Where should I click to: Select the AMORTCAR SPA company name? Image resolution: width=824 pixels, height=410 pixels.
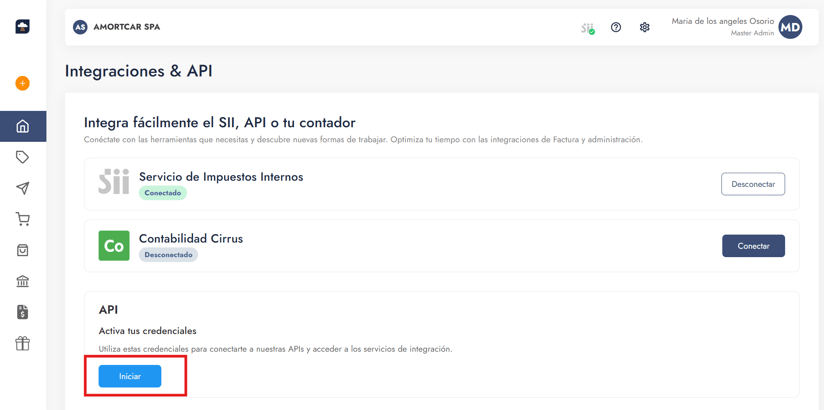pos(126,27)
